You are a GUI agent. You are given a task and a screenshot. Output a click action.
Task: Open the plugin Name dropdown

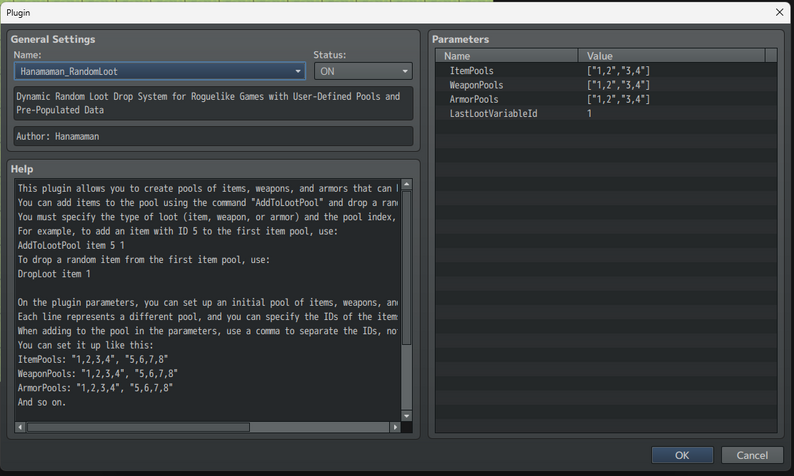point(160,71)
